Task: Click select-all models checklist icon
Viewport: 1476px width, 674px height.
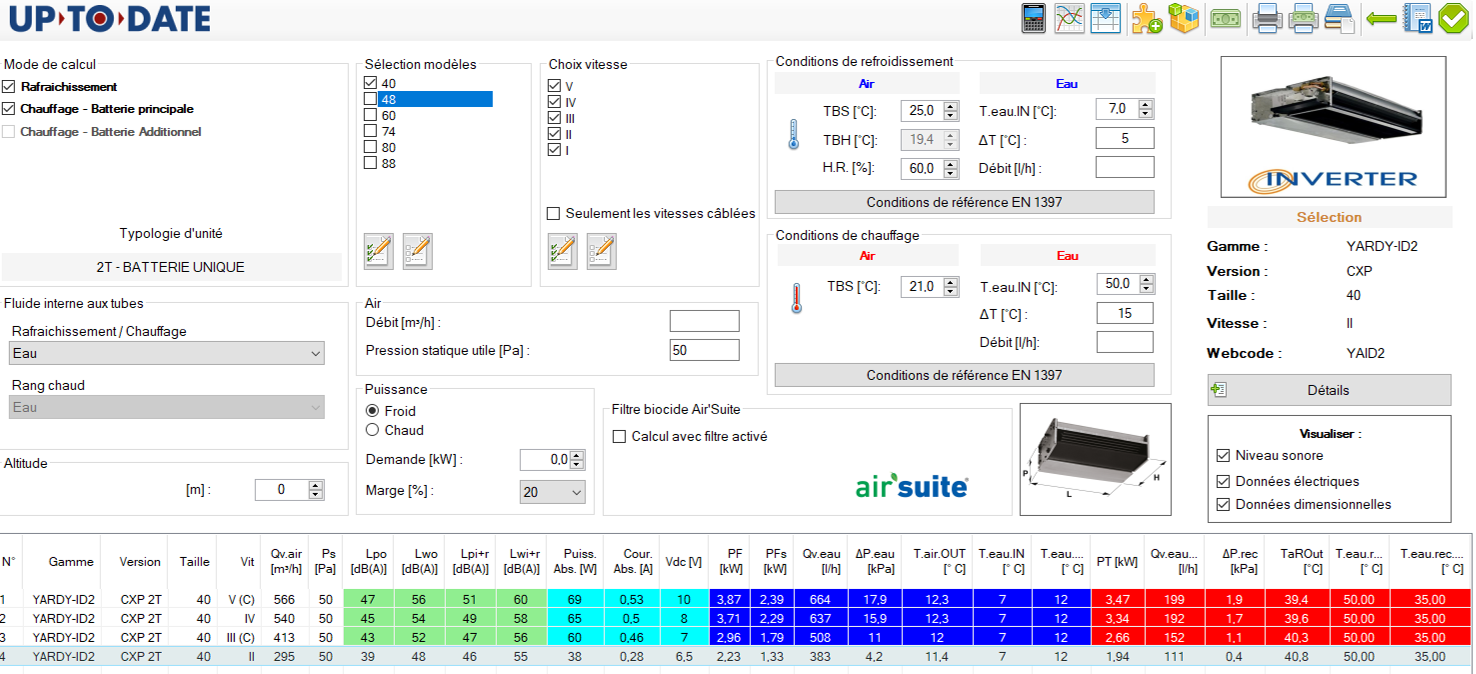Action: pyautogui.click(x=379, y=250)
